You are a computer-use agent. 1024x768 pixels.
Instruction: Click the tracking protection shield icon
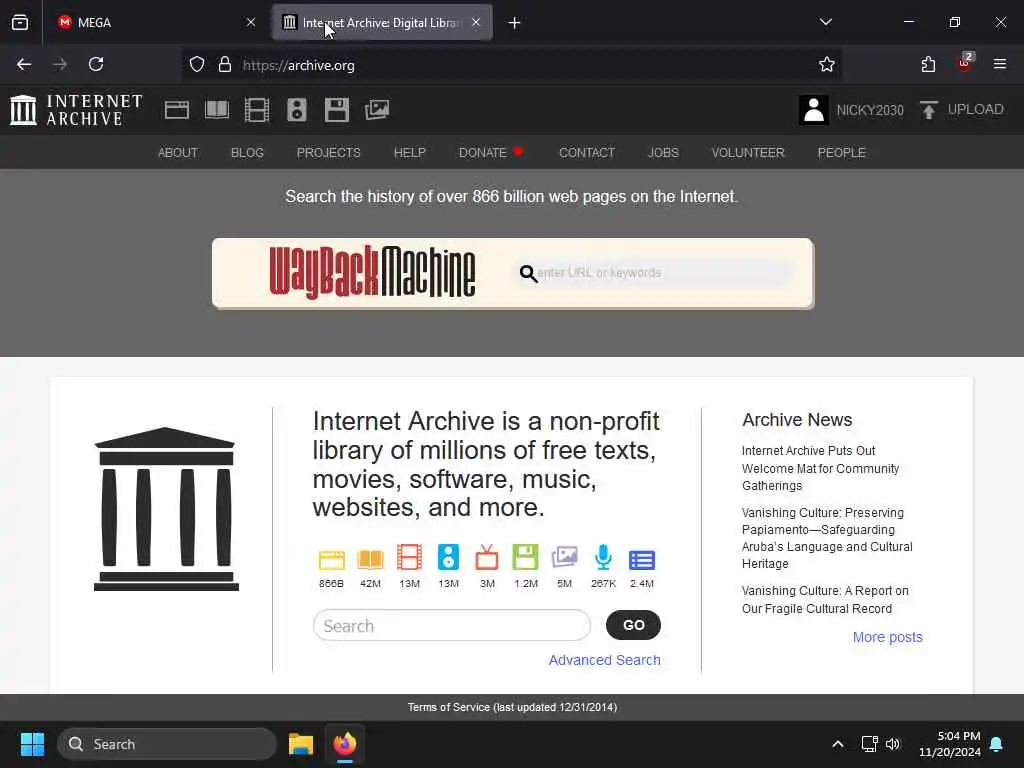click(x=197, y=65)
